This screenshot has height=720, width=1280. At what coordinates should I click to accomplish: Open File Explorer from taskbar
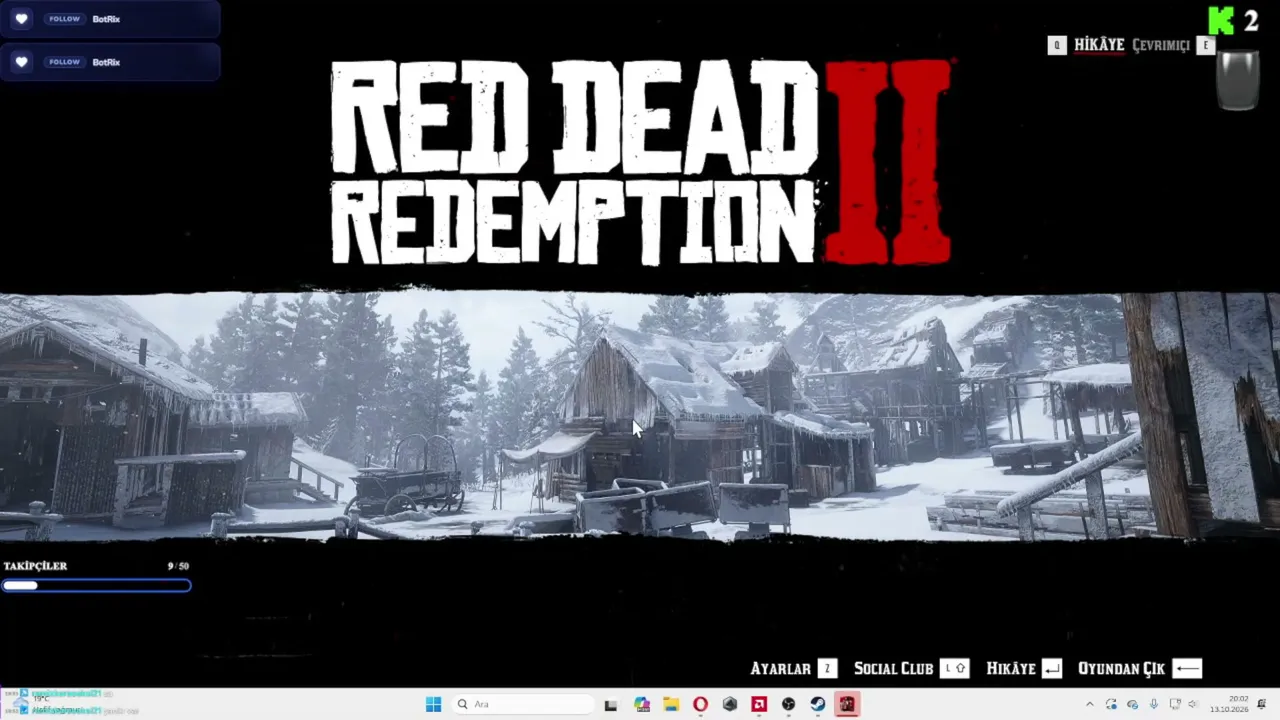[671, 704]
